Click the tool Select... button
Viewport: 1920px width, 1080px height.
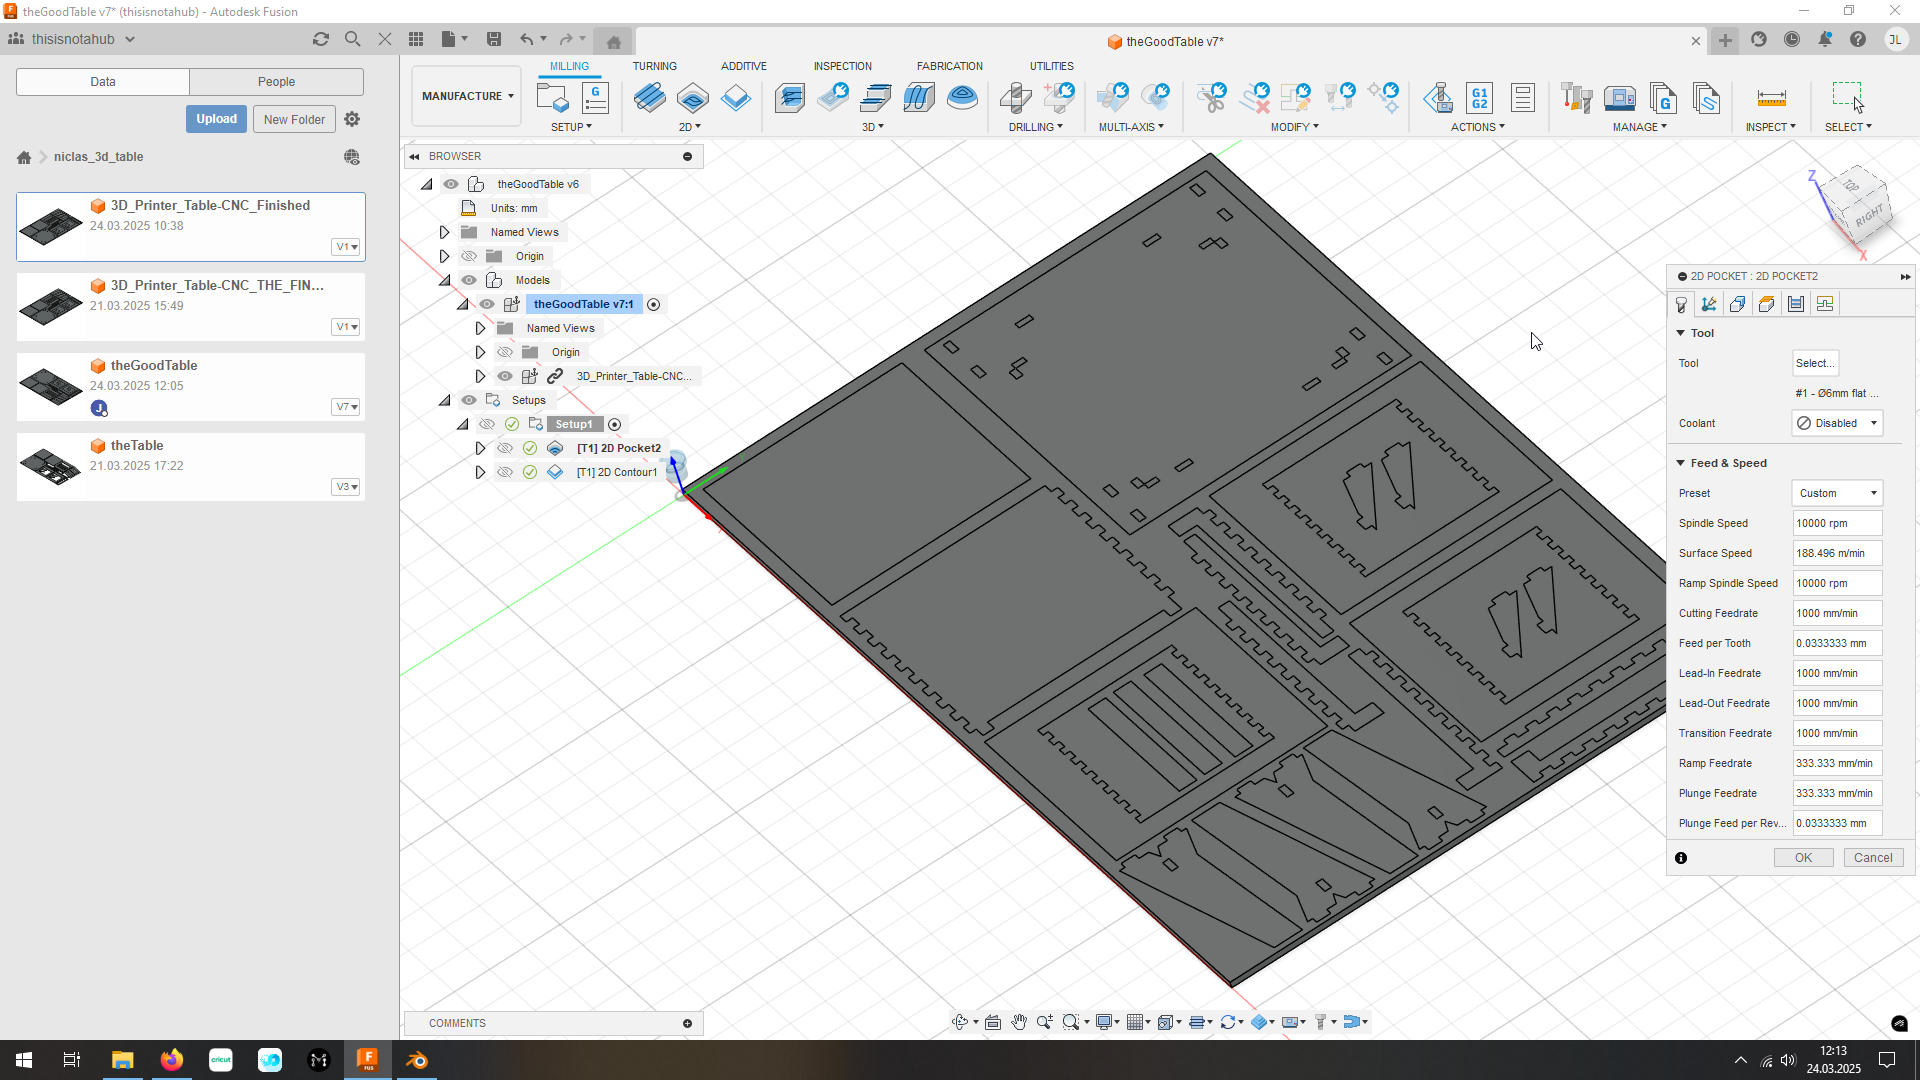(x=1815, y=363)
